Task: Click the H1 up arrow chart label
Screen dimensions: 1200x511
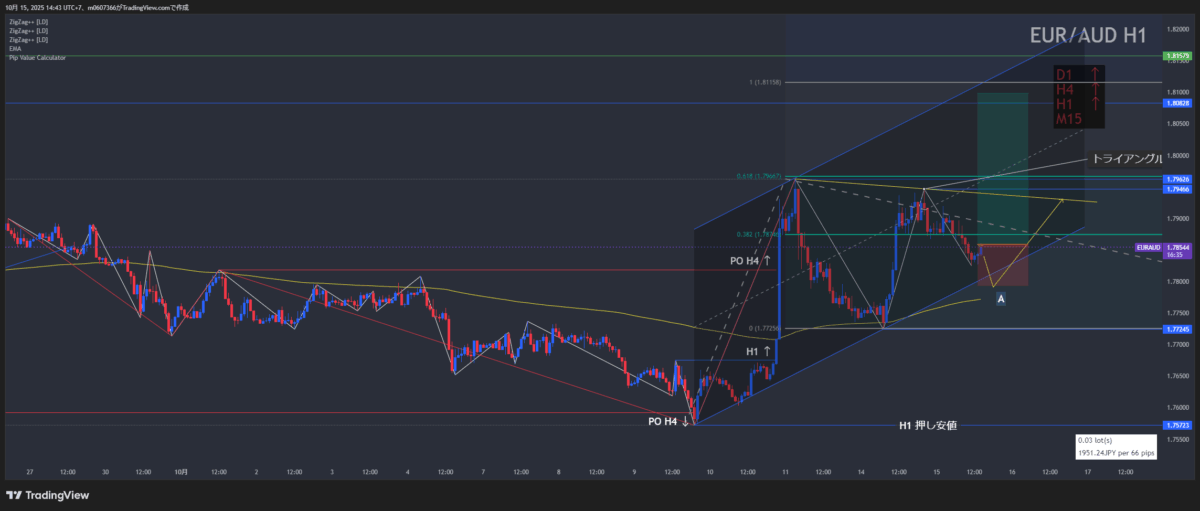Action: 759,352
